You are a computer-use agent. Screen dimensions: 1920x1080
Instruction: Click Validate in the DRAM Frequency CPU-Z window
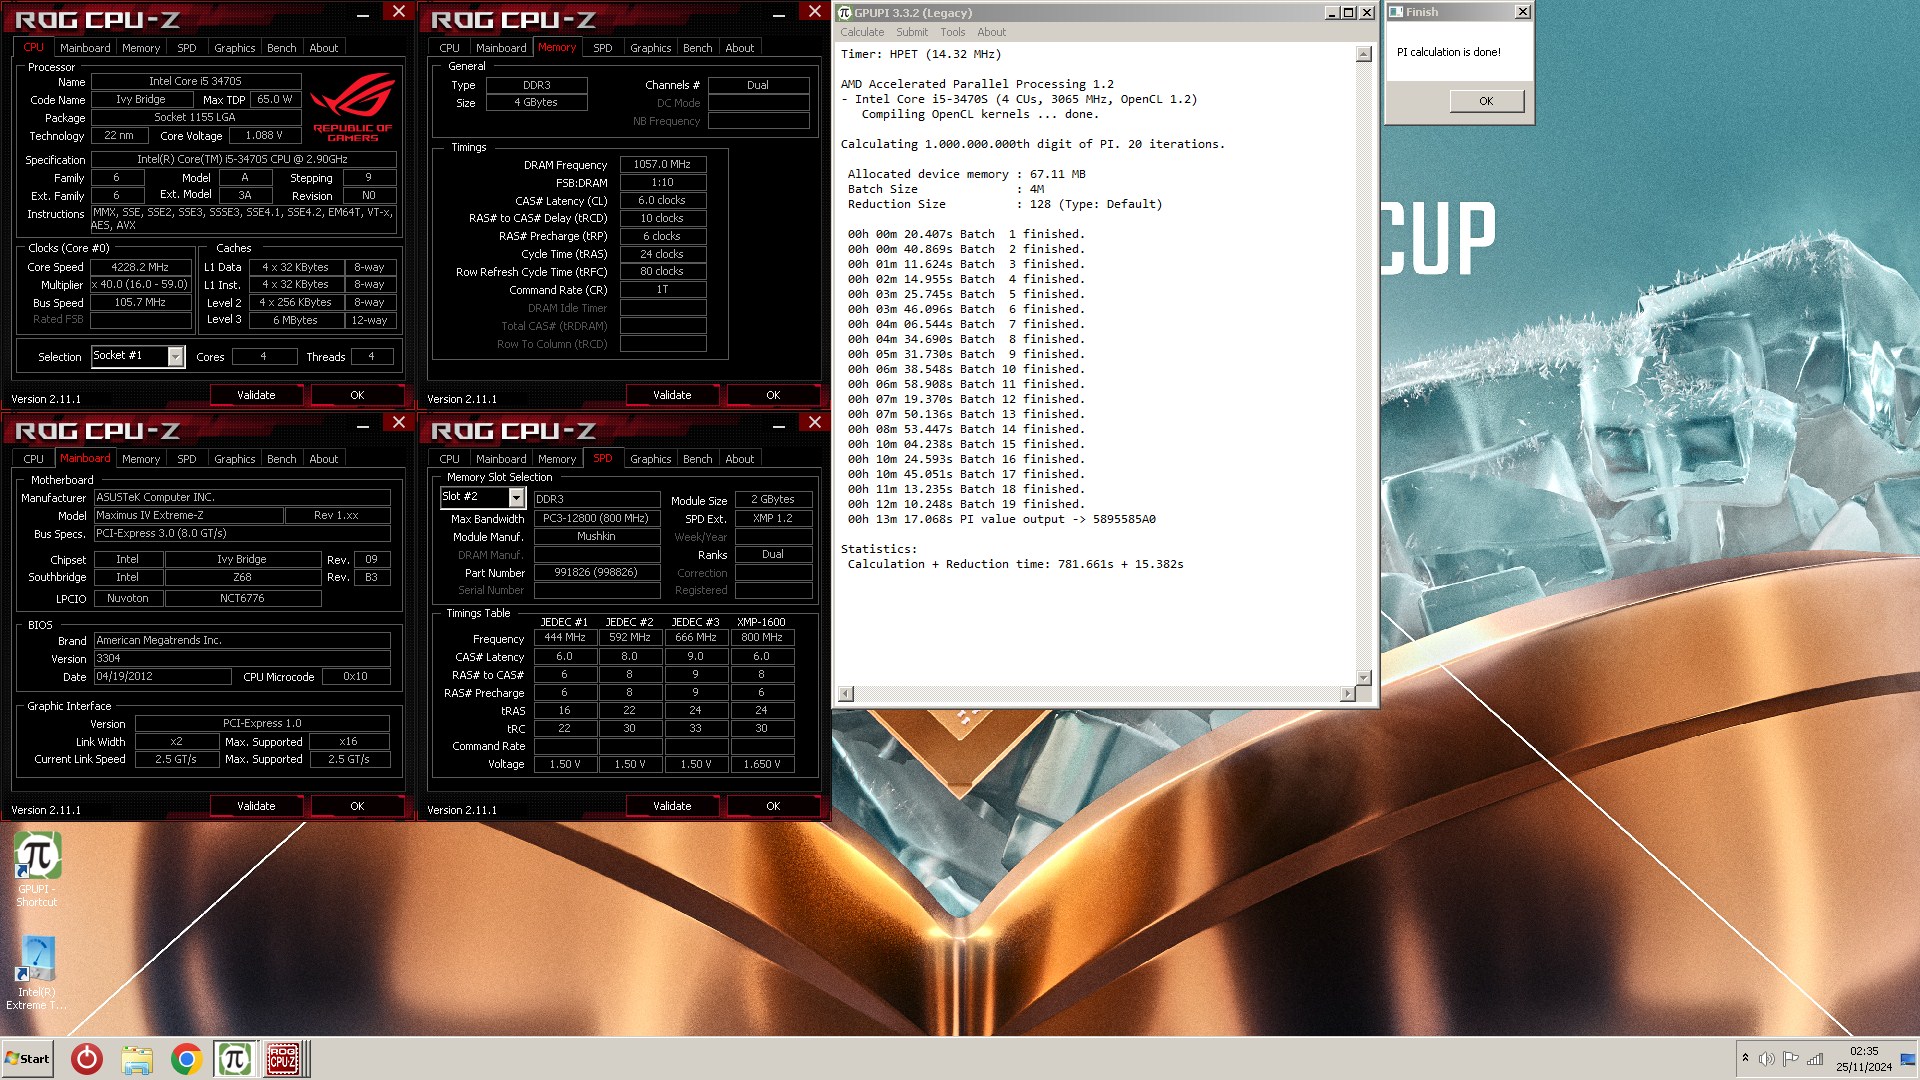point(672,395)
